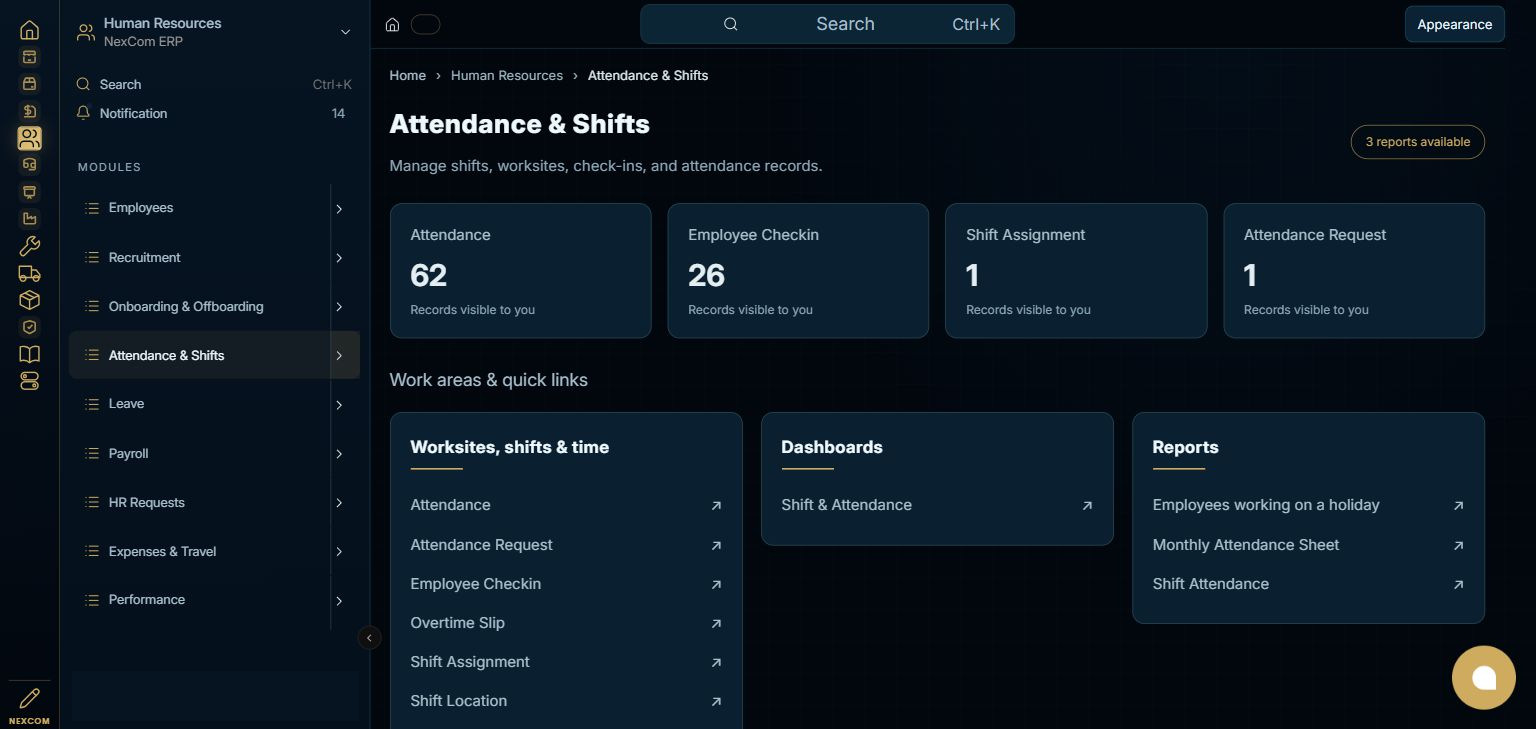
Task: Click the home icon in the top bar
Action: (x=393, y=25)
